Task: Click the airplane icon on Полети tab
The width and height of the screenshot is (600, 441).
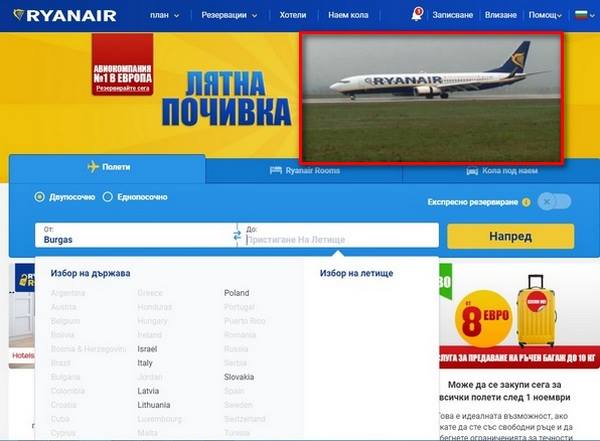Action: click(93, 167)
